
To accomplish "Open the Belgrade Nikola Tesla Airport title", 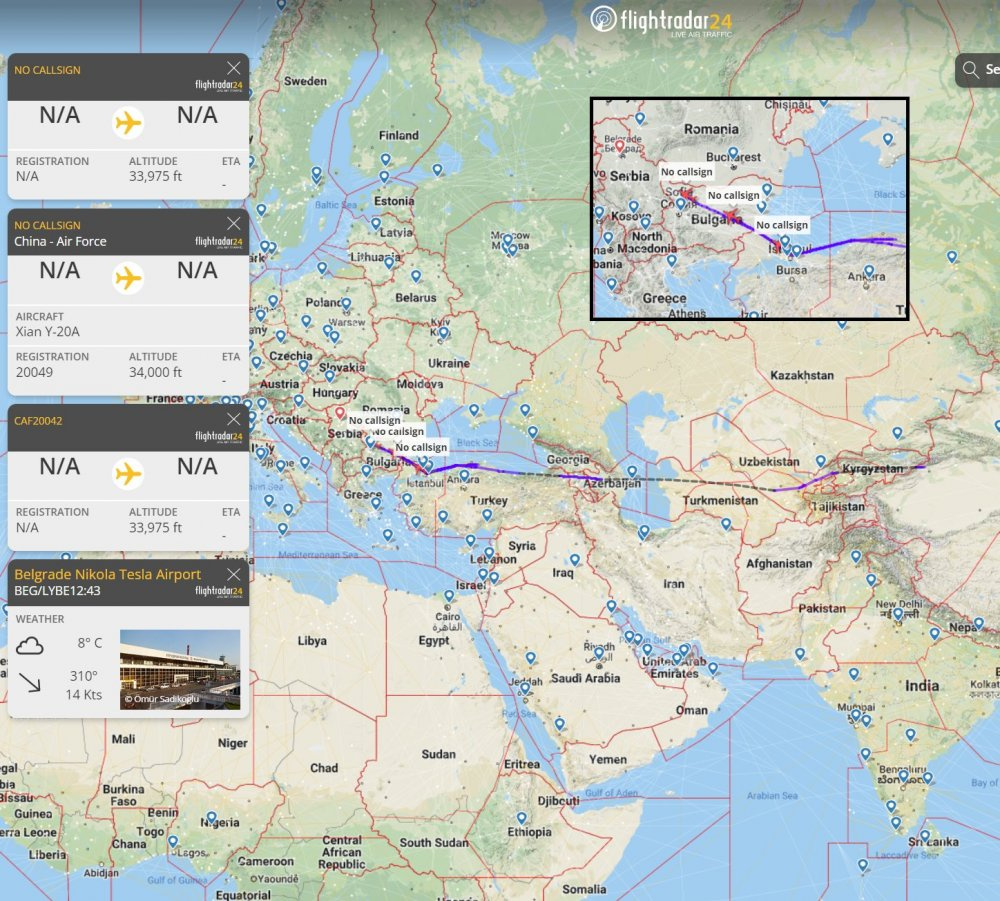I will pos(107,574).
